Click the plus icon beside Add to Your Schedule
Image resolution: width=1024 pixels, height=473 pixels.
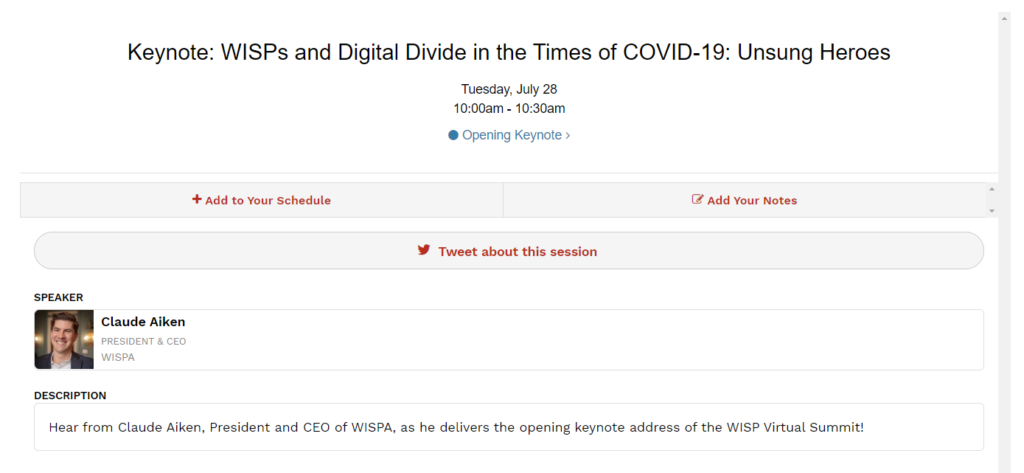coord(197,199)
